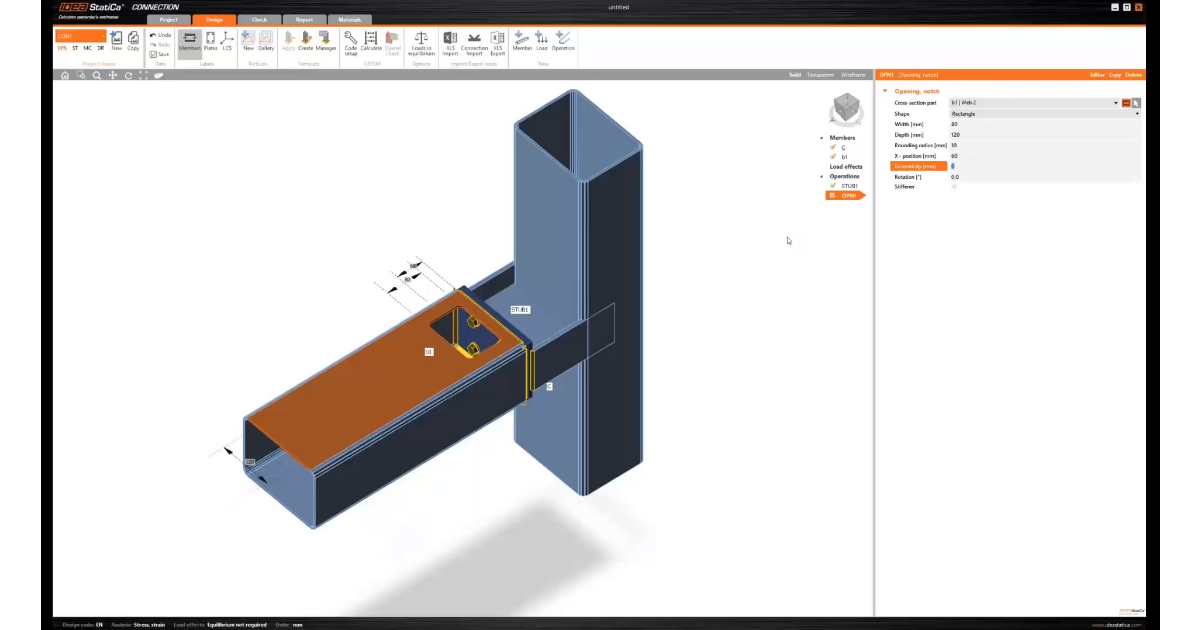Click the XLS Import icon

450,39
